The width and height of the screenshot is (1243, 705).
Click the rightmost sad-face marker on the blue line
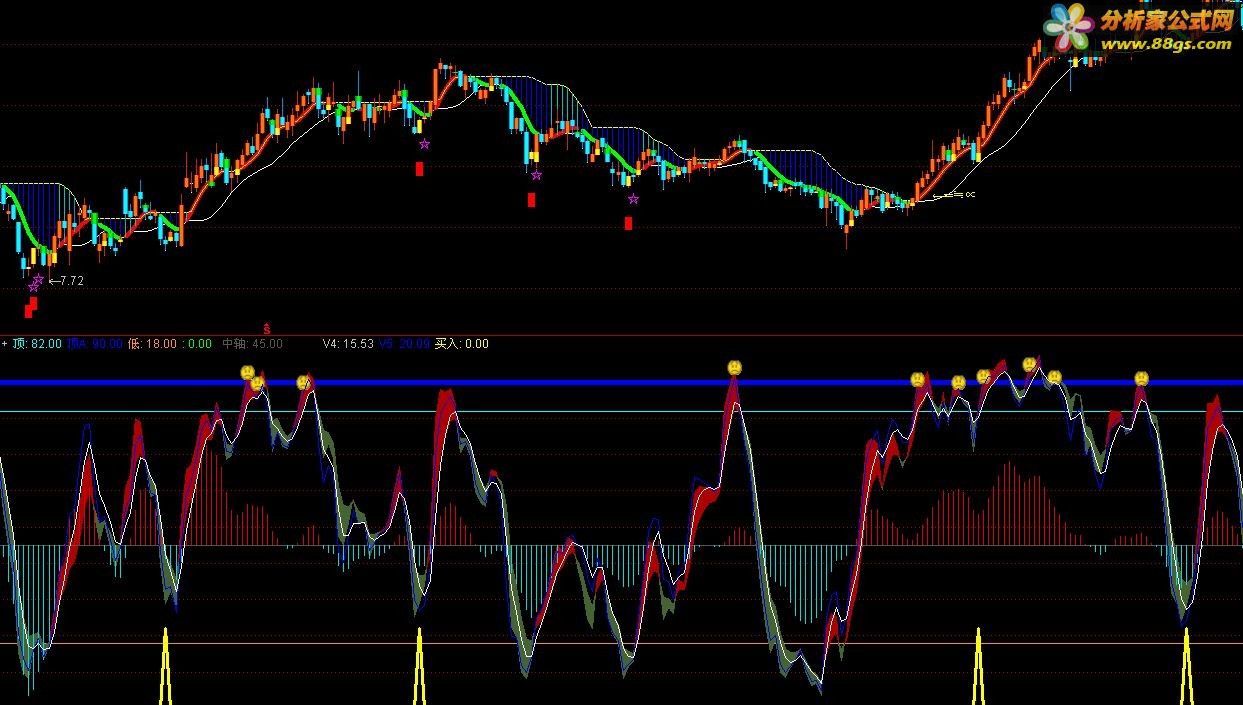(x=1141, y=378)
